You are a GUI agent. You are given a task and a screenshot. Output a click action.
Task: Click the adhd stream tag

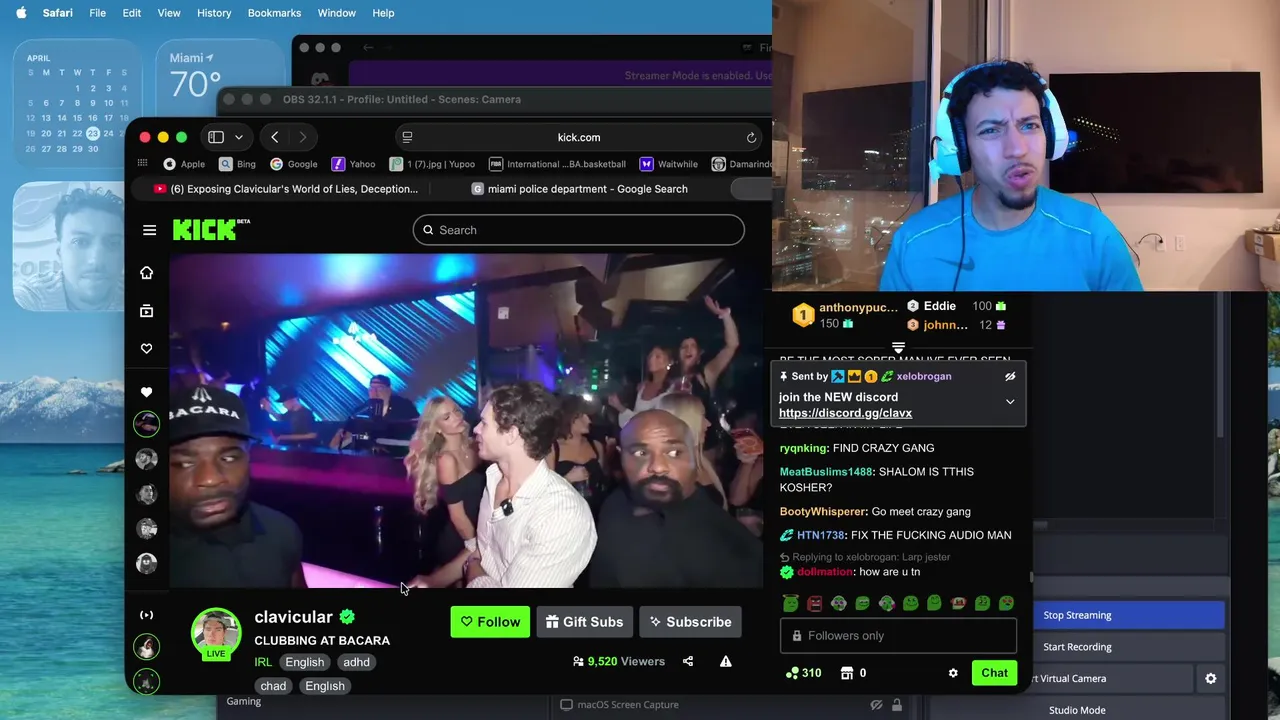click(356, 662)
